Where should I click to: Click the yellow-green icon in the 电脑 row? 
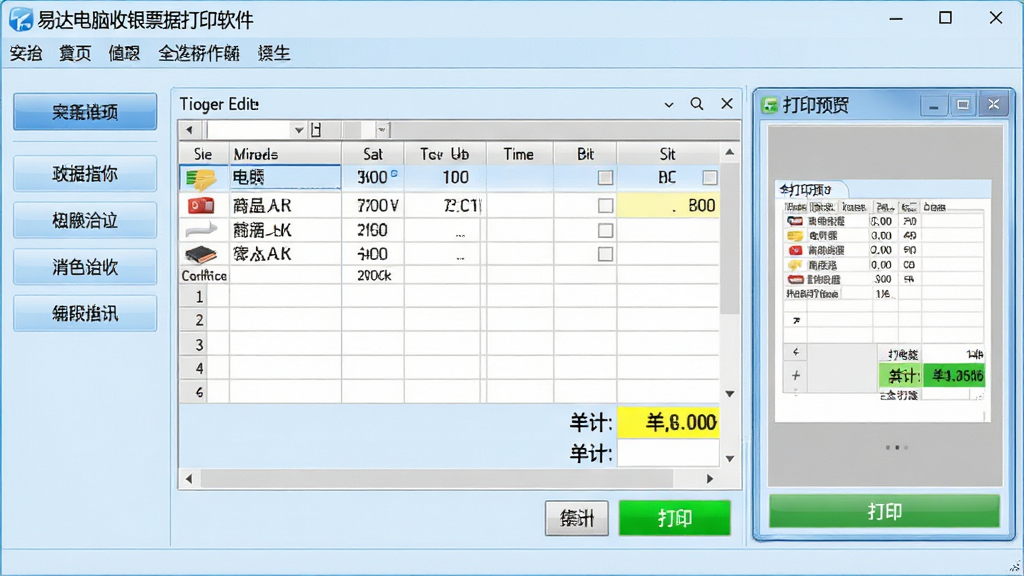click(x=201, y=178)
